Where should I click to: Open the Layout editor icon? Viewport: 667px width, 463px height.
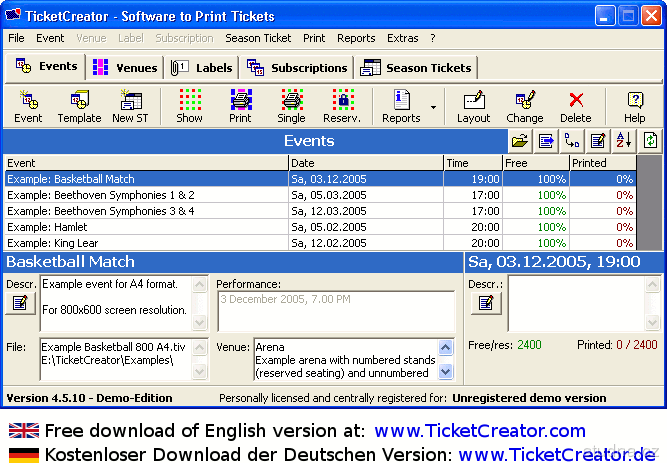pyautogui.click(x=473, y=105)
